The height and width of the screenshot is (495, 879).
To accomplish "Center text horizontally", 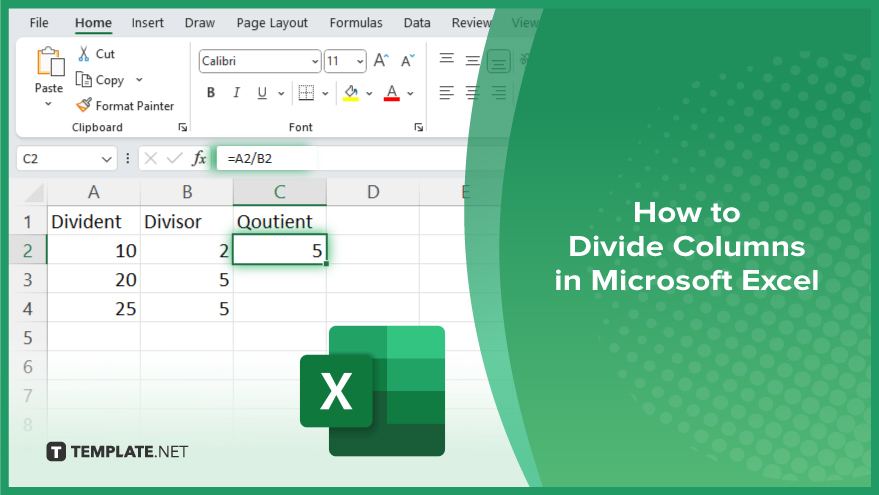I will pyautogui.click(x=473, y=92).
